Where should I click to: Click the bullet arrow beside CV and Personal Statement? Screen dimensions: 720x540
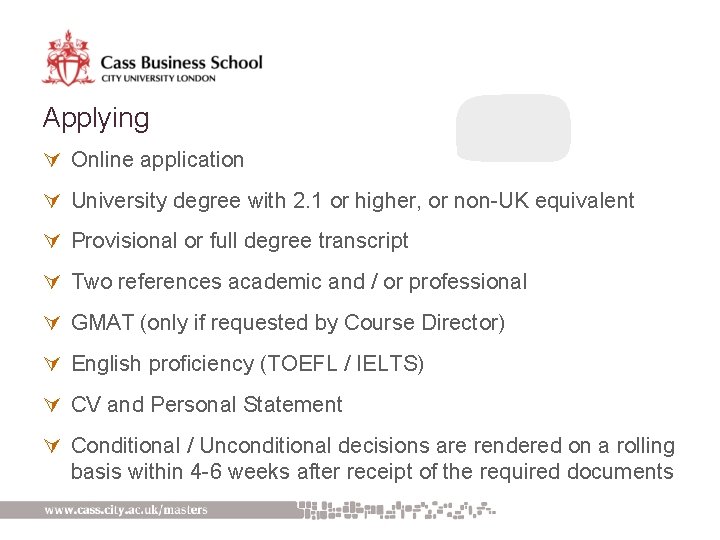pyautogui.click(x=52, y=405)
